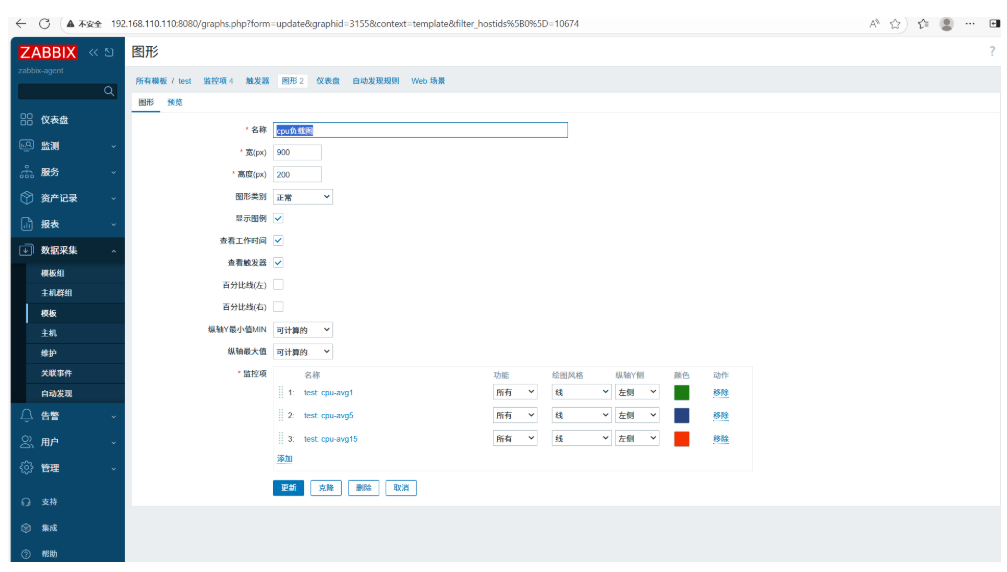Enable the 百分比线(右) checkbox
The width and height of the screenshot is (1007, 572).
pos(278,307)
